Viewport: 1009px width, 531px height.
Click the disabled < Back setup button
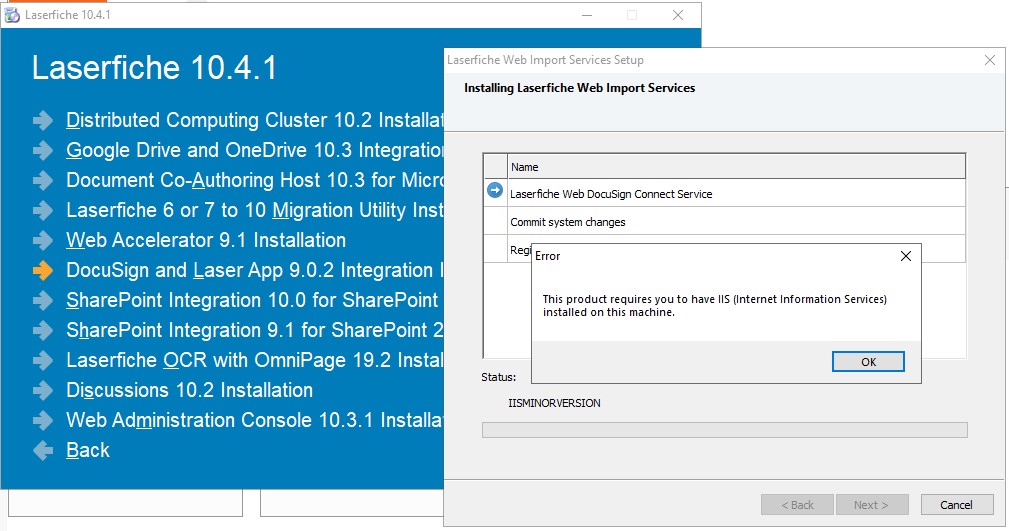click(x=797, y=505)
